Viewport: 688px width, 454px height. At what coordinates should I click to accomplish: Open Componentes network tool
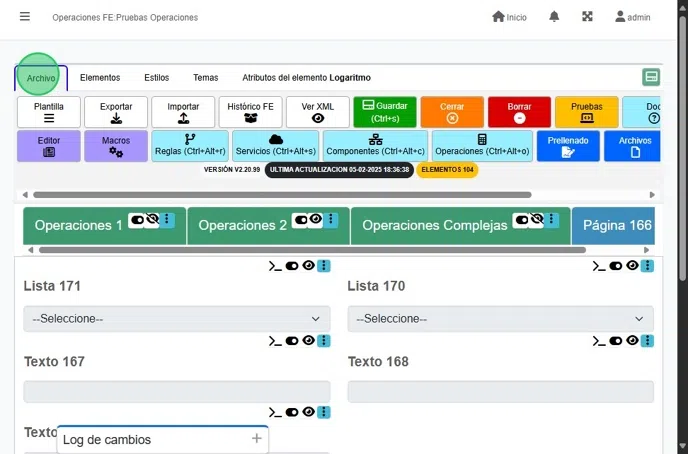click(375, 146)
